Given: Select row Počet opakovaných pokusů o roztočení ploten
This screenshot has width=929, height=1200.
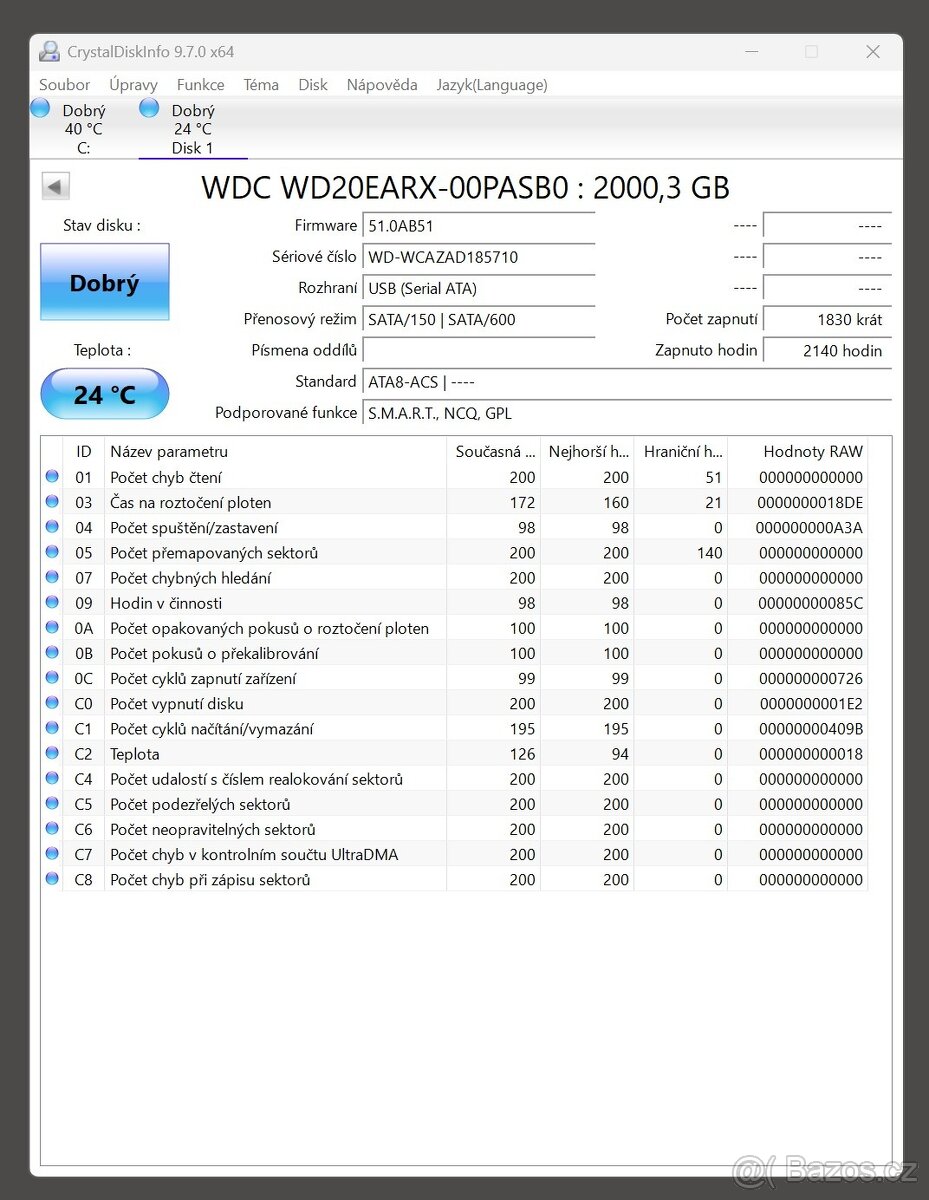Looking at the screenshot, I should tap(455, 628).
